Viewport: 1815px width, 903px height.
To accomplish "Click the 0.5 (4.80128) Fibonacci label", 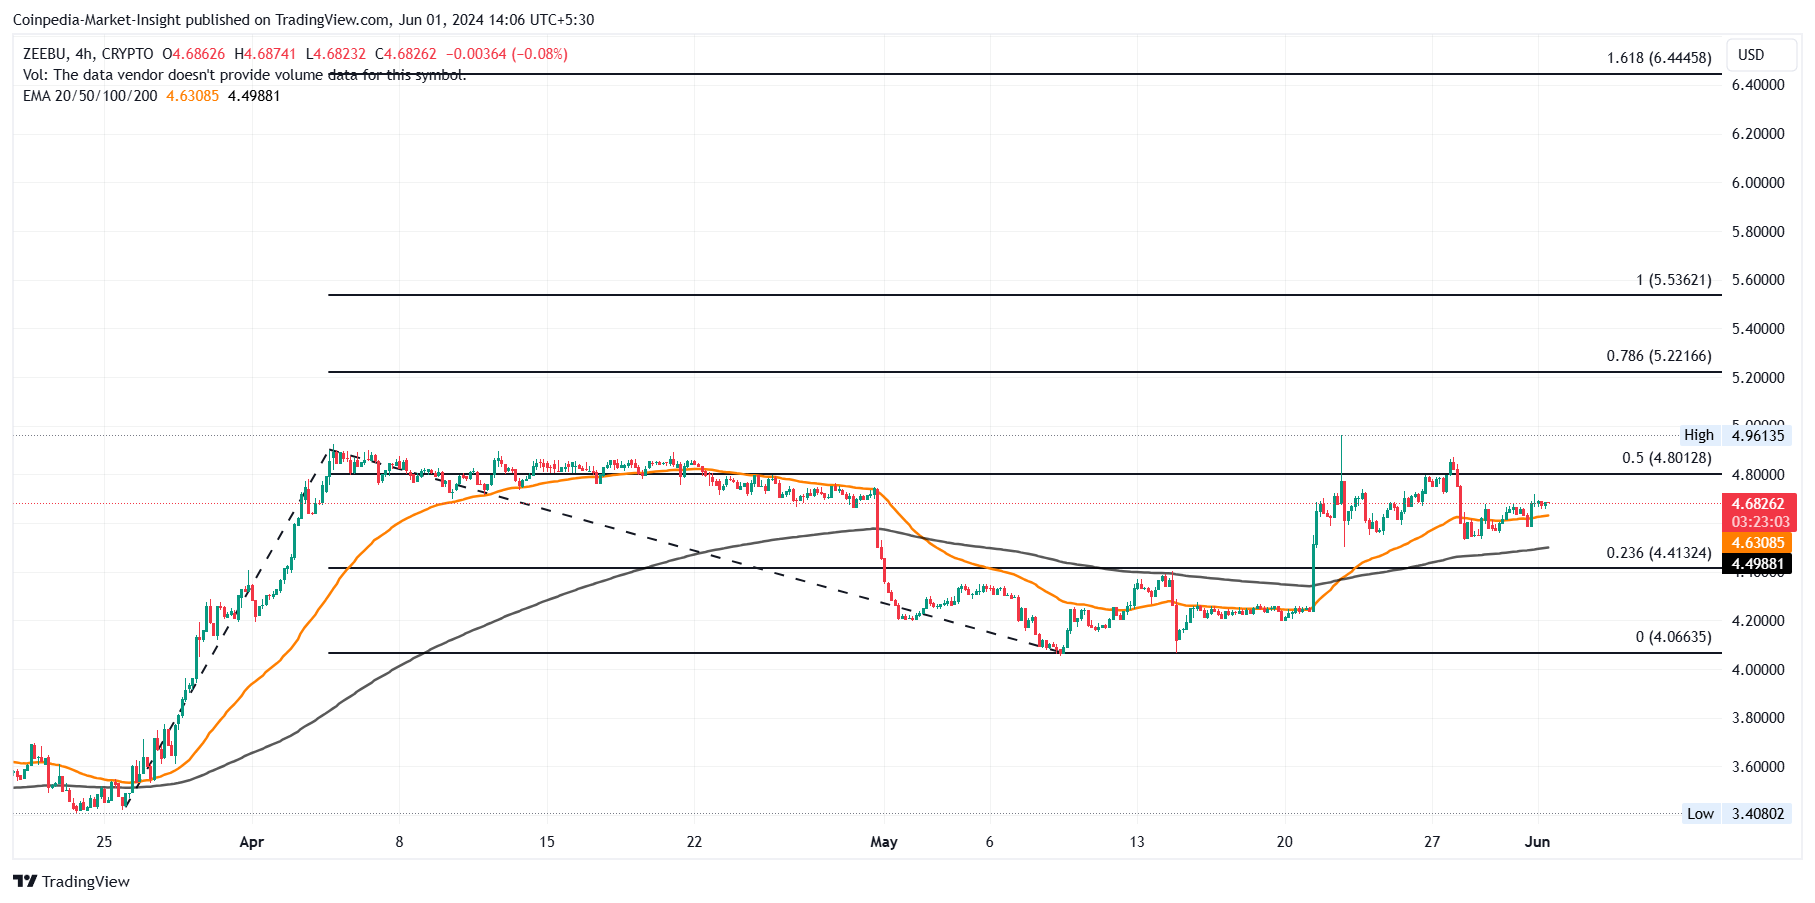I will tap(1667, 458).
